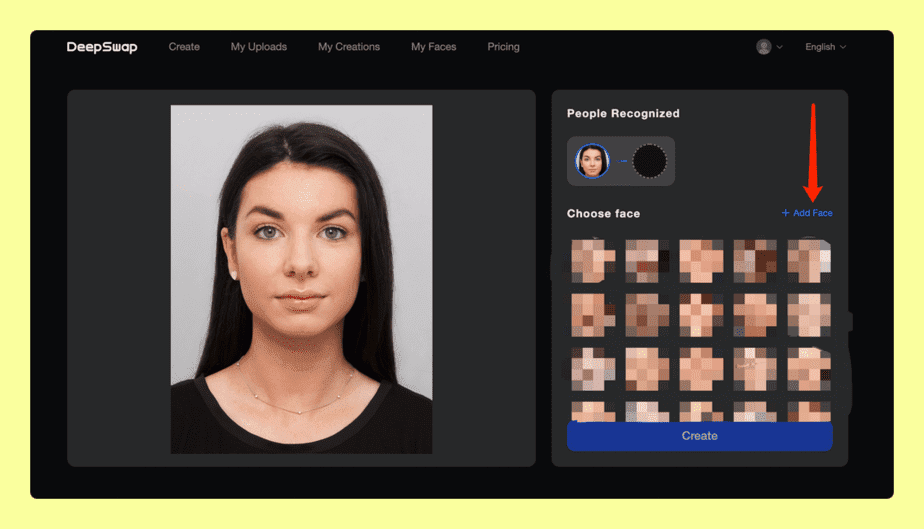Open the Pricing page
The height and width of the screenshot is (529, 924).
503,47
